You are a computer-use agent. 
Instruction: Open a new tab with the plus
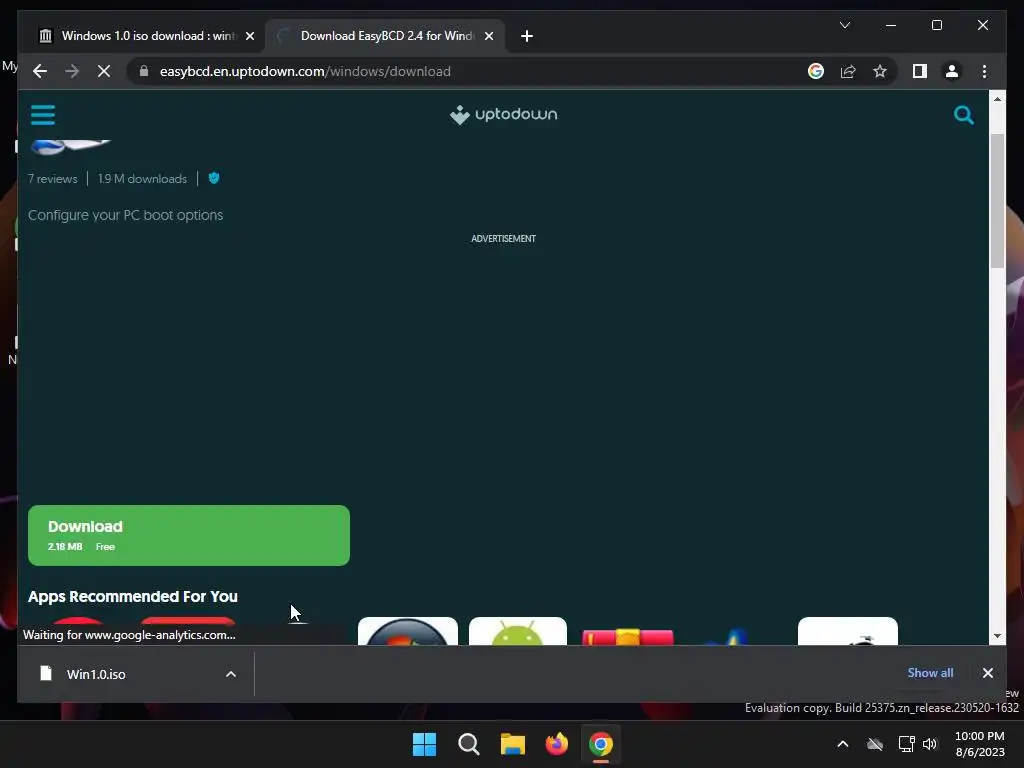(x=526, y=36)
